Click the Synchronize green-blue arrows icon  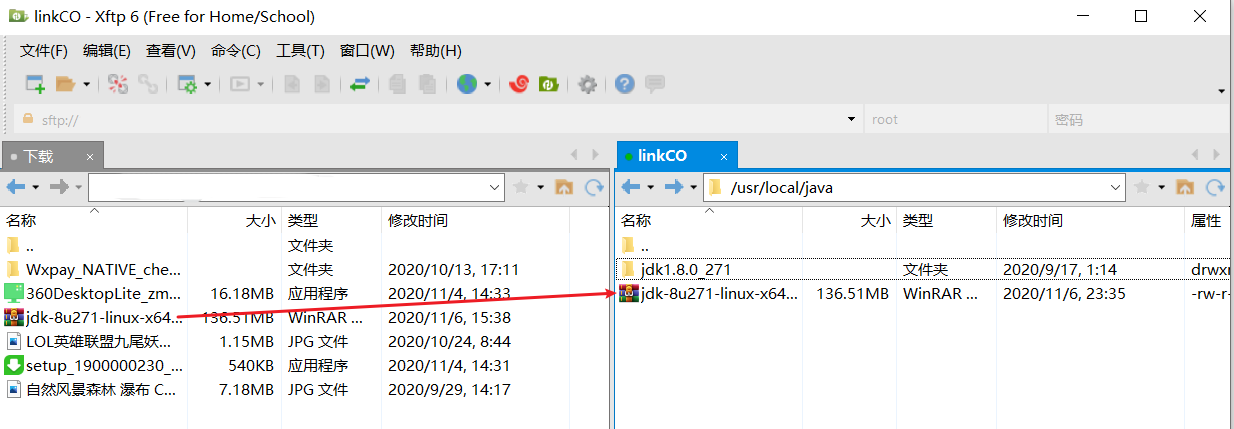[x=361, y=84]
